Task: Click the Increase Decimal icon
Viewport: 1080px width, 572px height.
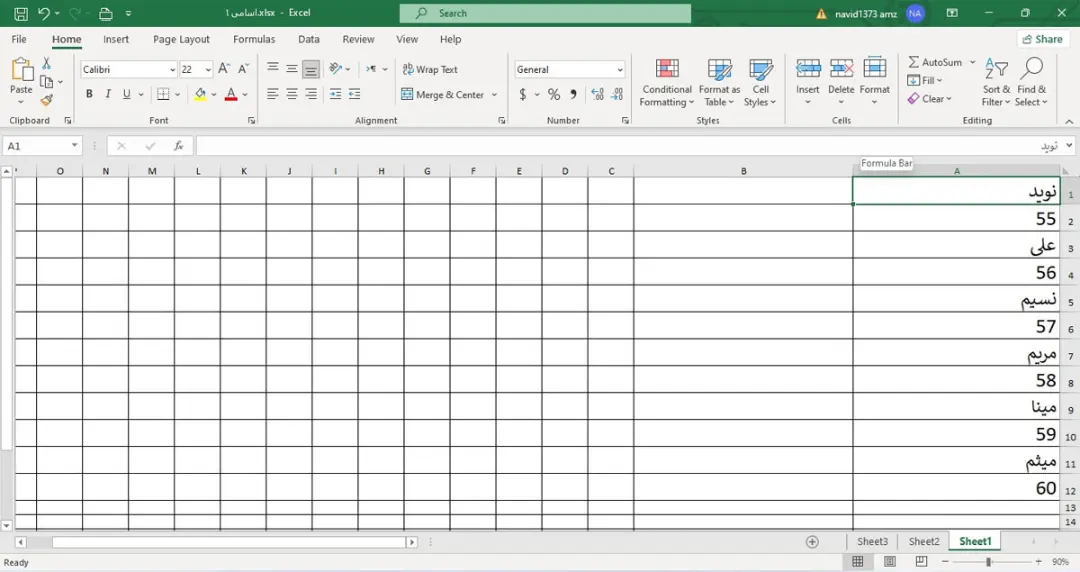Action: [597, 94]
